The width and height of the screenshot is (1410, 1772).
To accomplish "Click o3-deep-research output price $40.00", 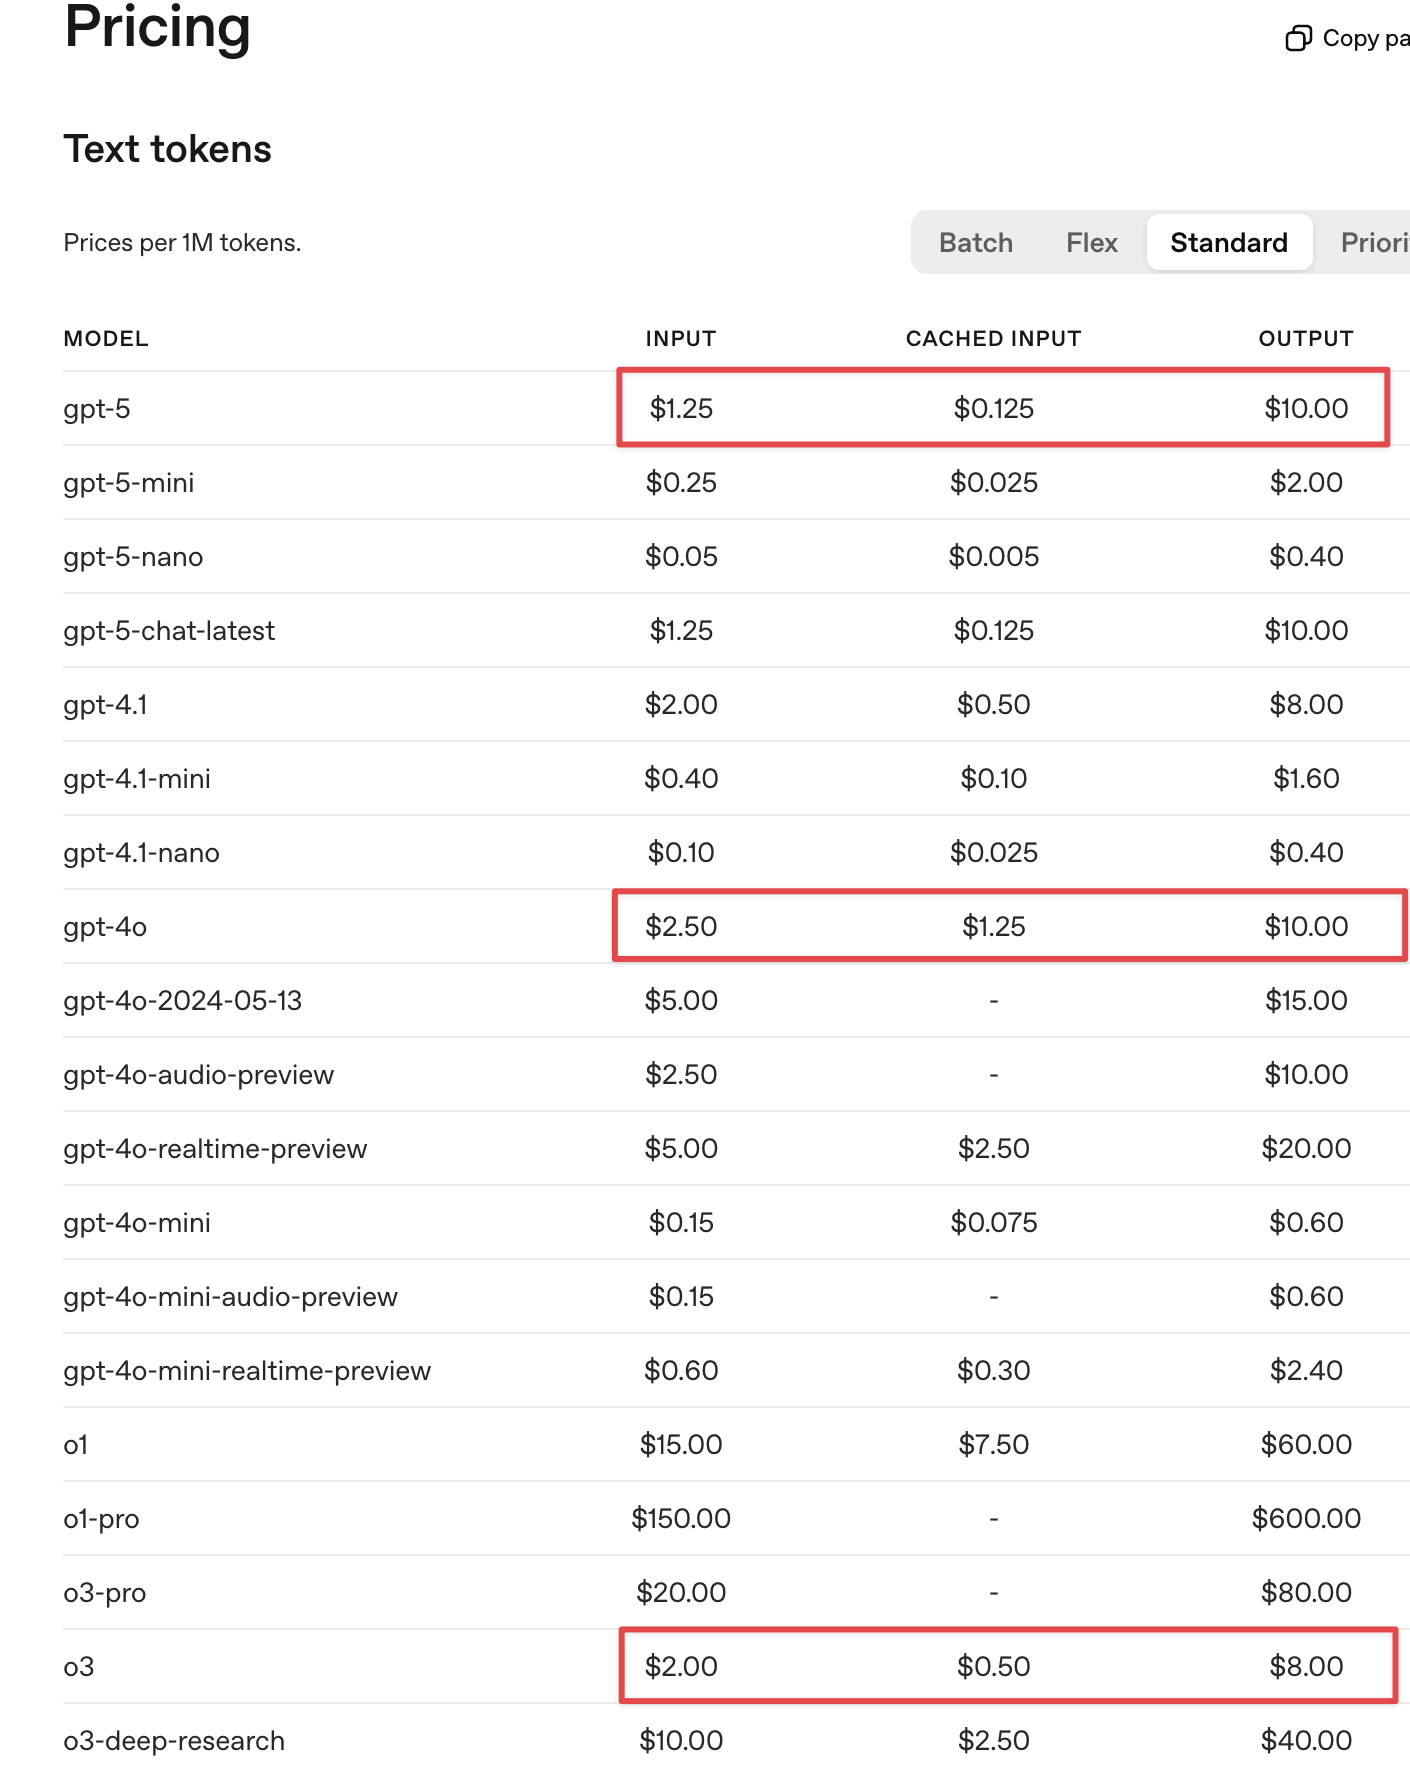I will tap(1306, 1740).
